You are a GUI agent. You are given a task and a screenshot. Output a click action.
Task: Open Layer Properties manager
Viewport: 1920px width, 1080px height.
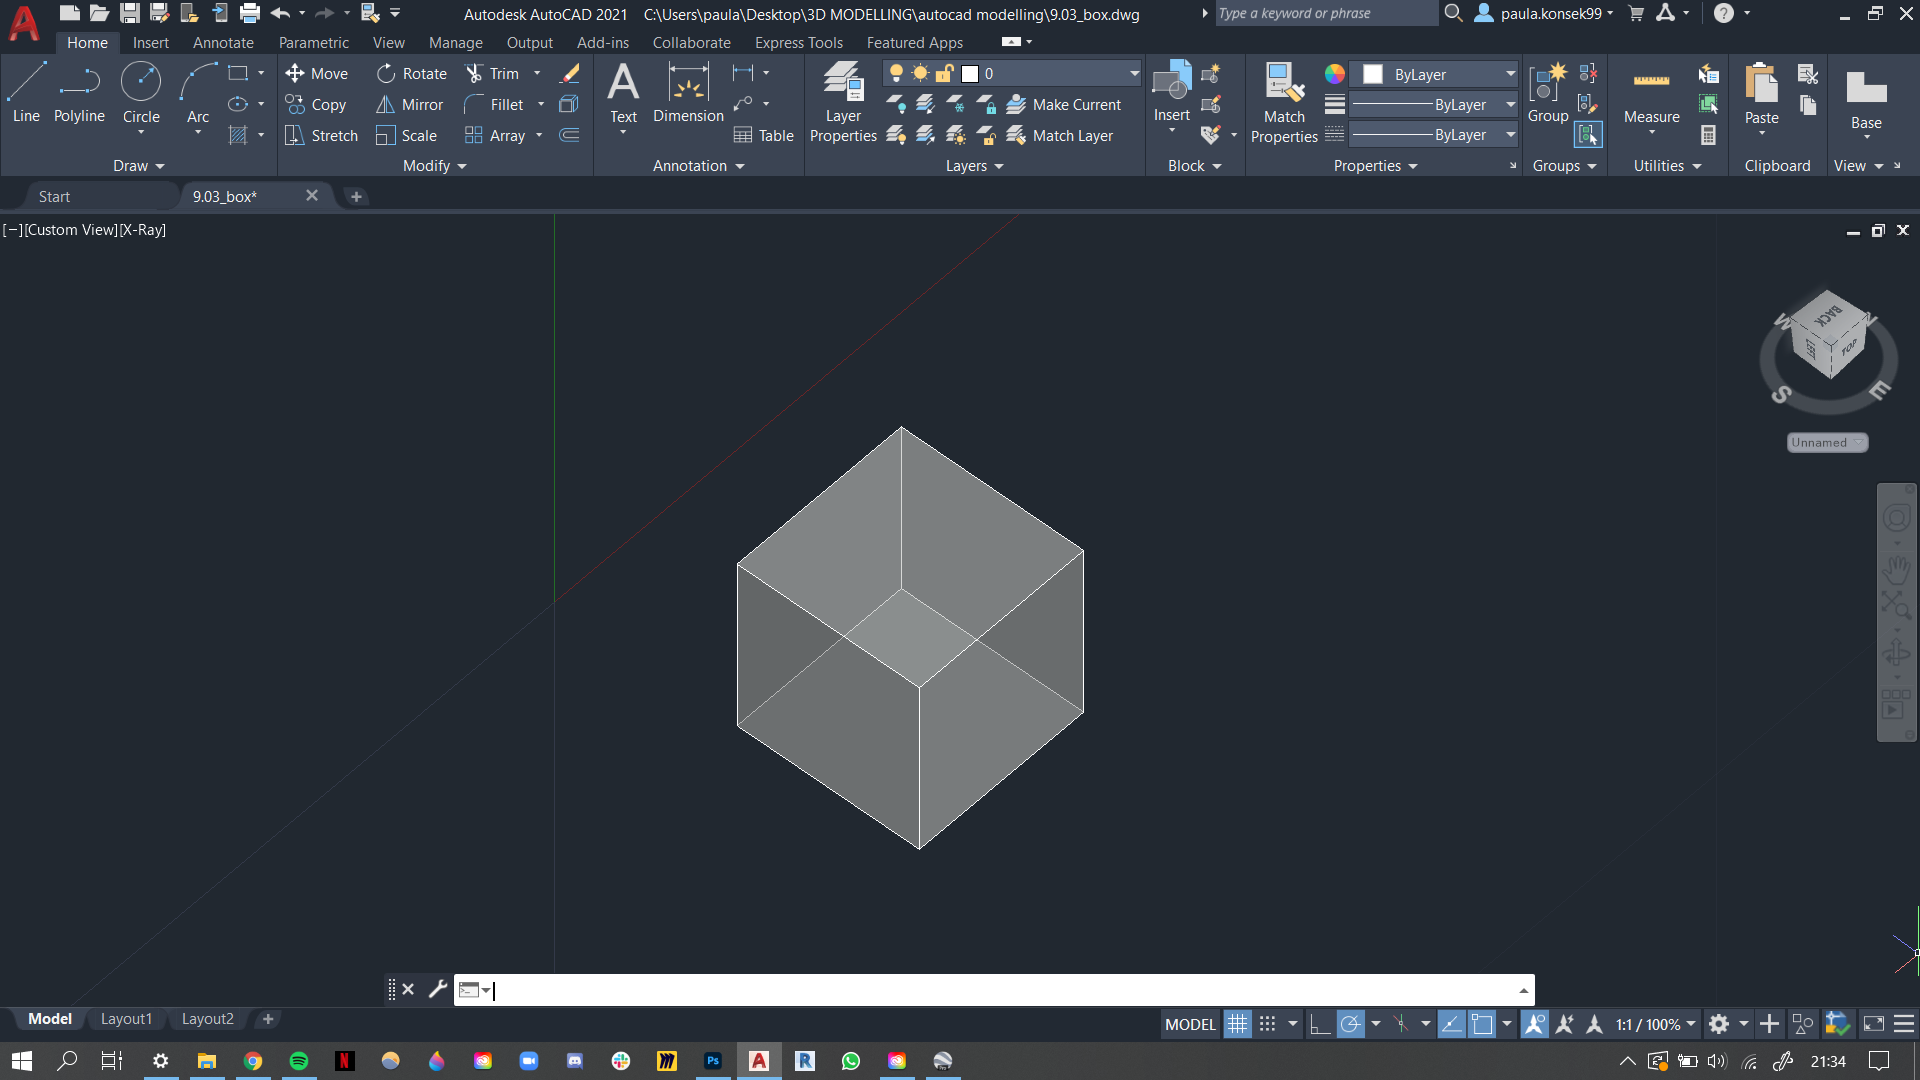[843, 101]
